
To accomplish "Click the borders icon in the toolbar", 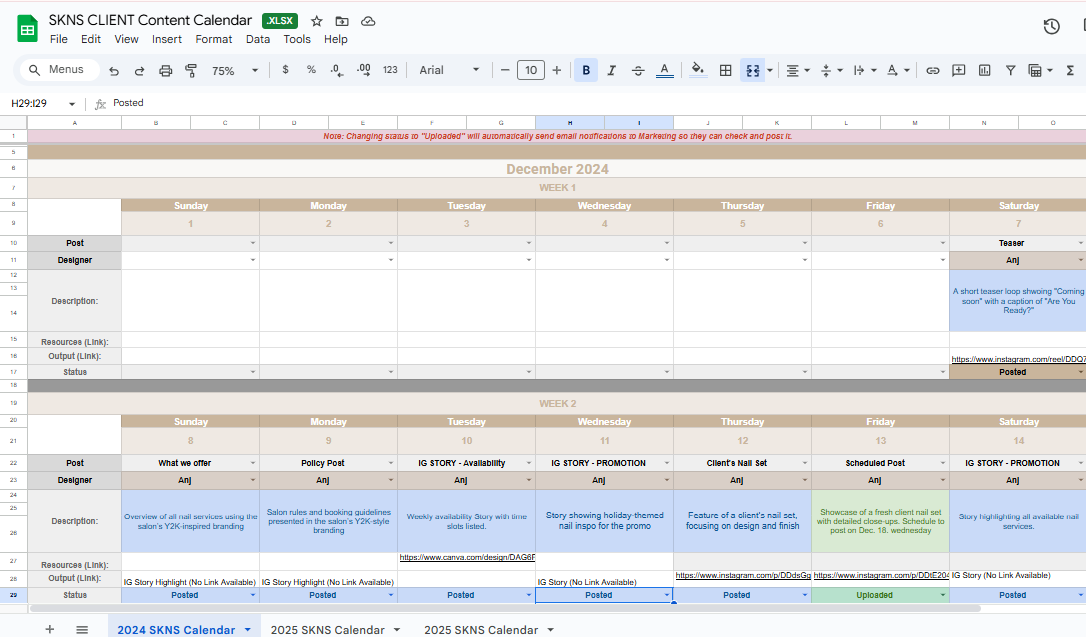I will pos(726,70).
